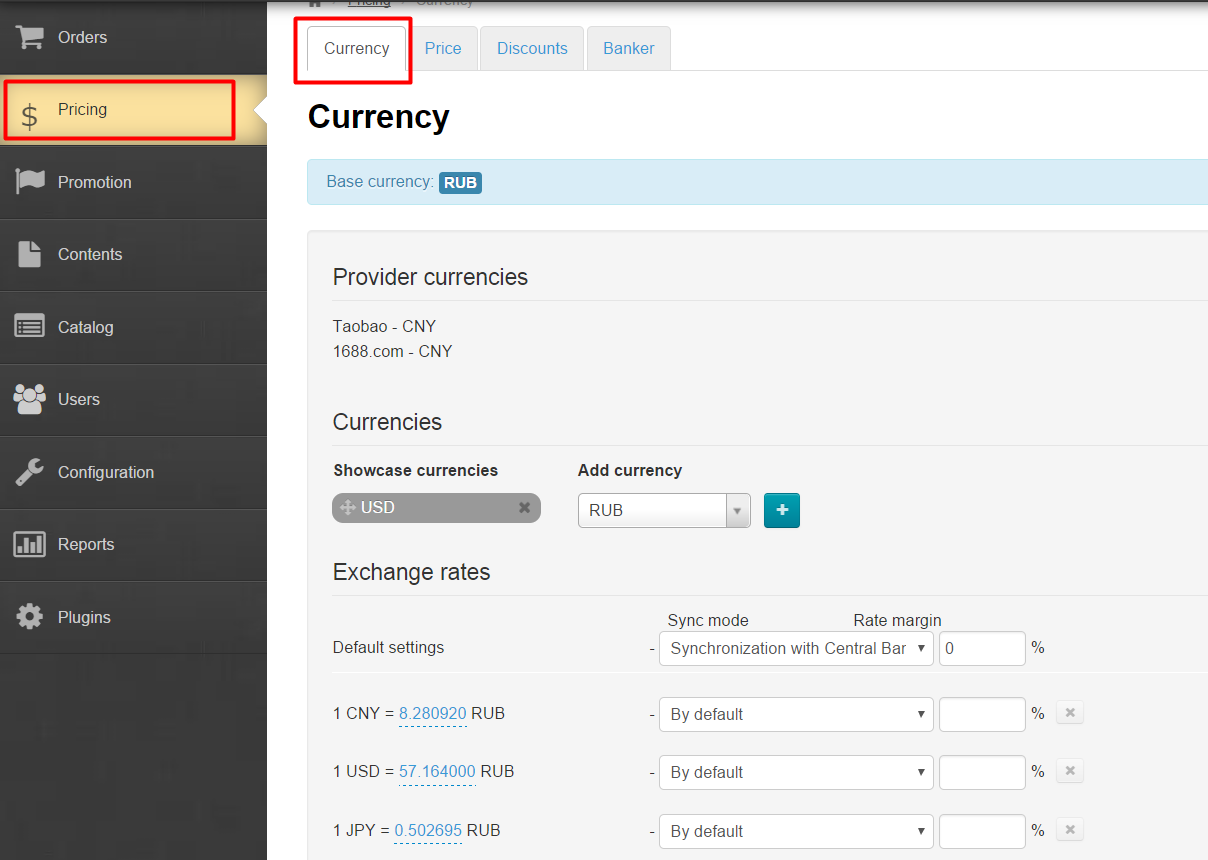This screenshot has width=1208, height=860.
Task: Click the Promotion flag icon
Action: (x=30, y=182)
